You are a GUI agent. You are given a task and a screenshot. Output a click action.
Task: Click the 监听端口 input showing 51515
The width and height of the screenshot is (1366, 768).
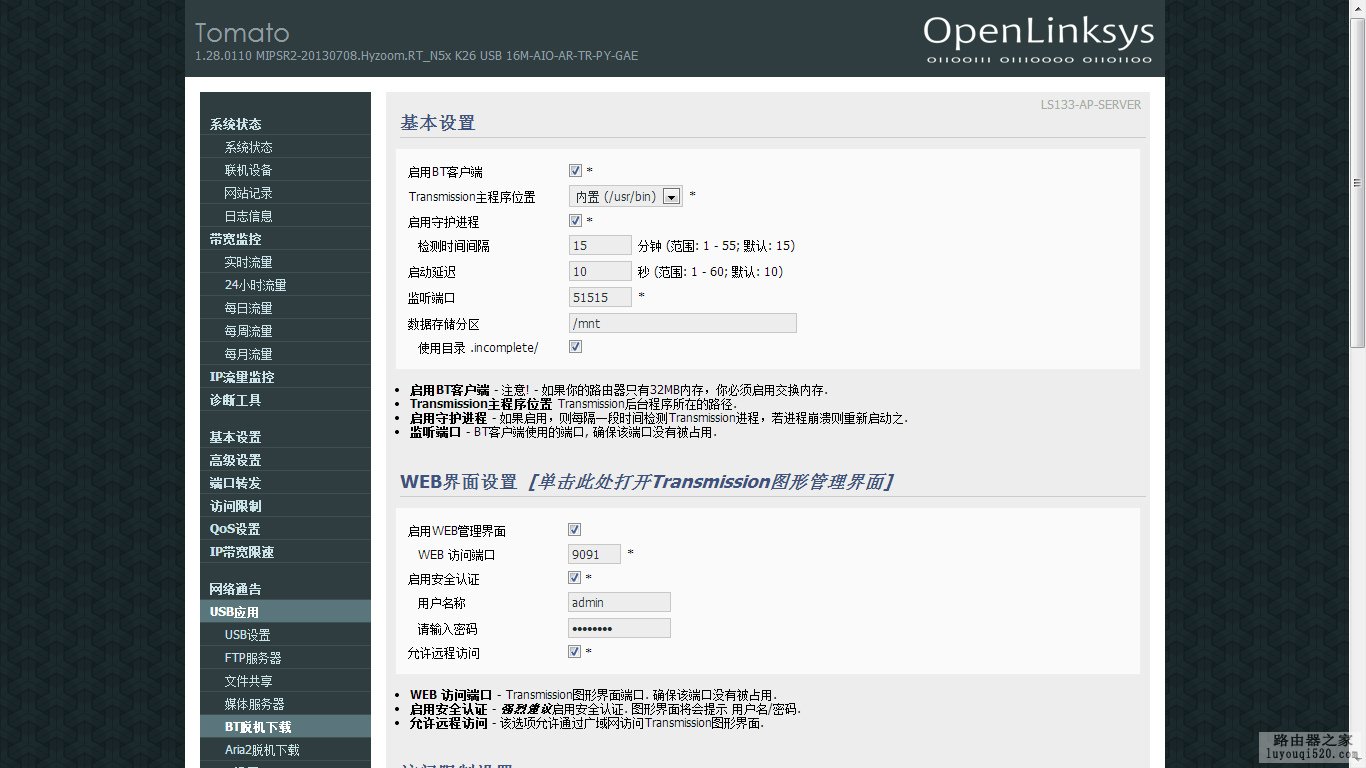598,297
